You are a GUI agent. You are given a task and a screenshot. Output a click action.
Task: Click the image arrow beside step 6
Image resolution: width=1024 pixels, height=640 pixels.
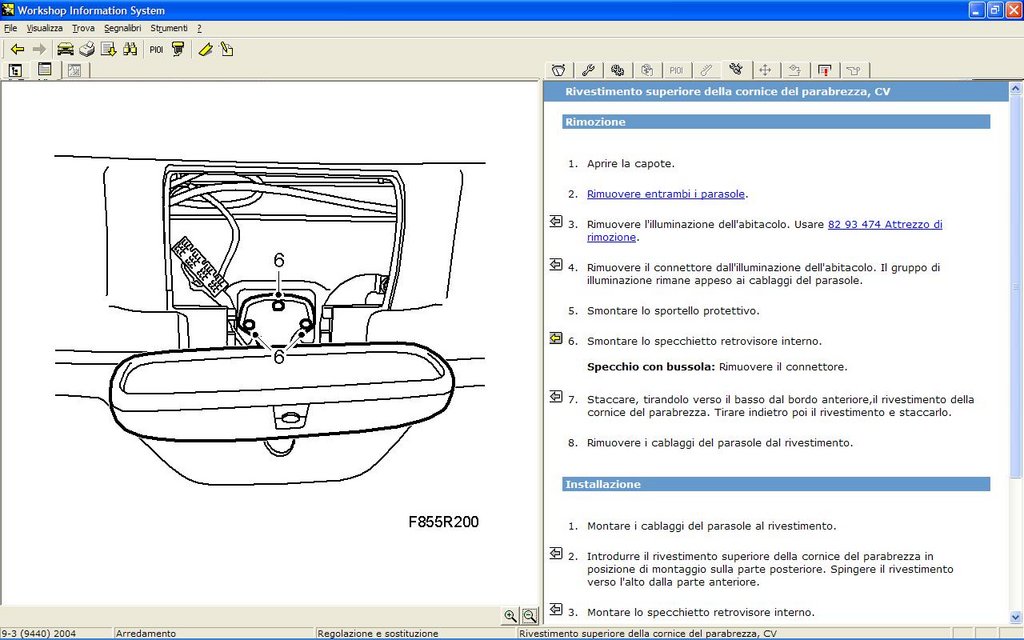tap(556, 339)
